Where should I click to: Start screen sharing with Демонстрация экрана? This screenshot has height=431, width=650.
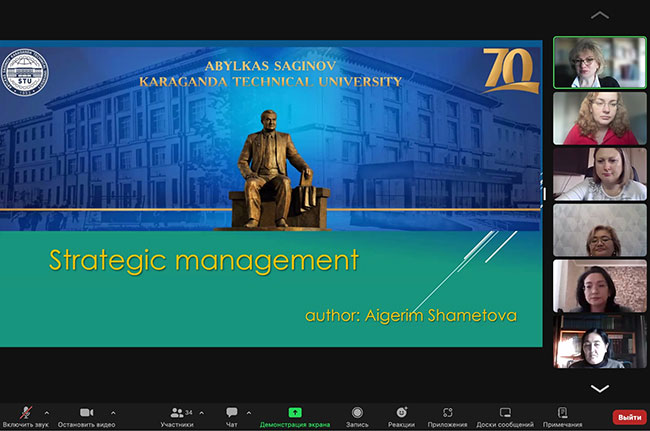(295, 417)
